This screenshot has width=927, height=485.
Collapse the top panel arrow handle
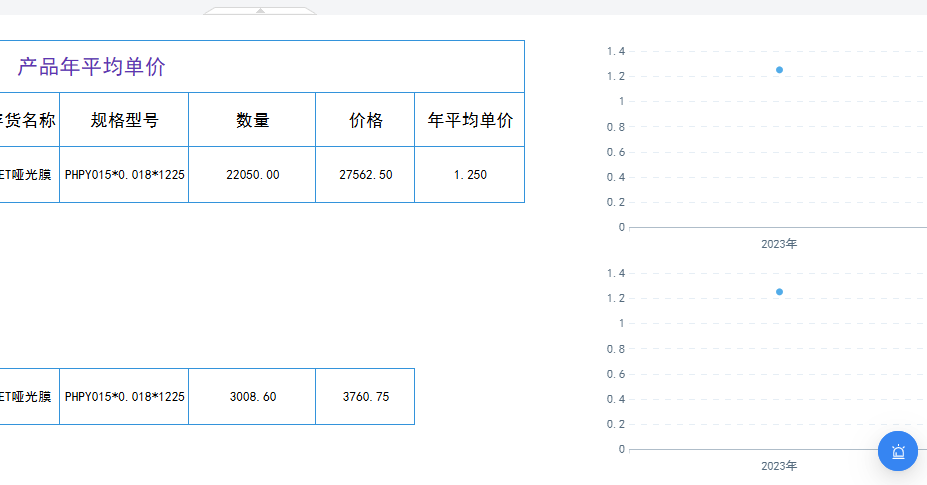click(260, 11)
